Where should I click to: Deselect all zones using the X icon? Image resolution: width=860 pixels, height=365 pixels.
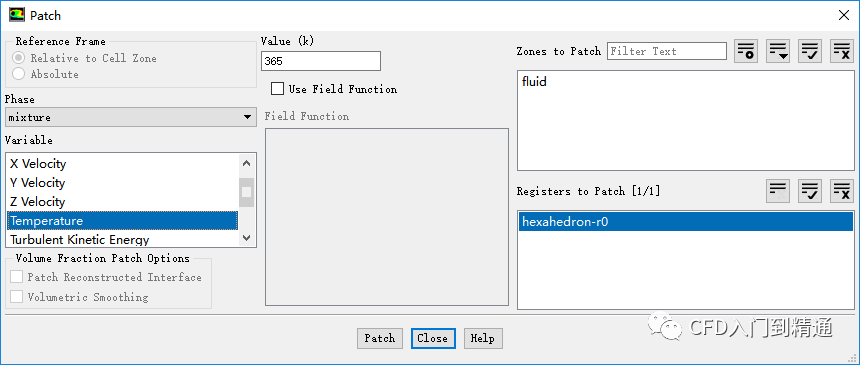coord(841,51)
